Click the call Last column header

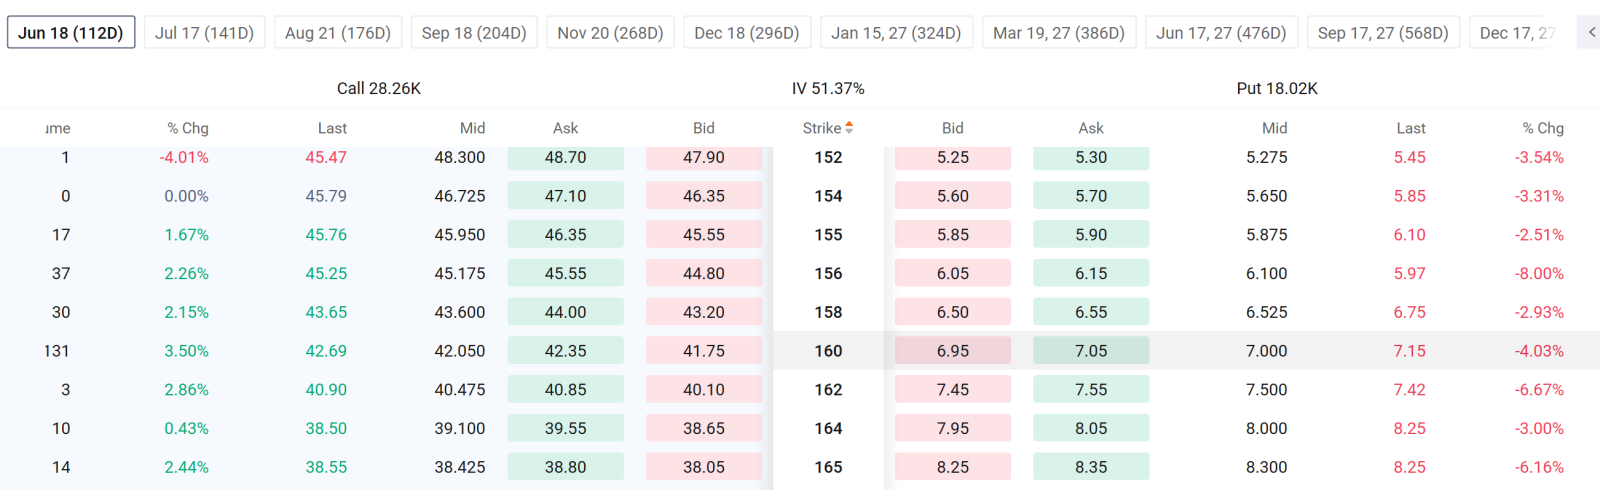[x=332, y=128]
